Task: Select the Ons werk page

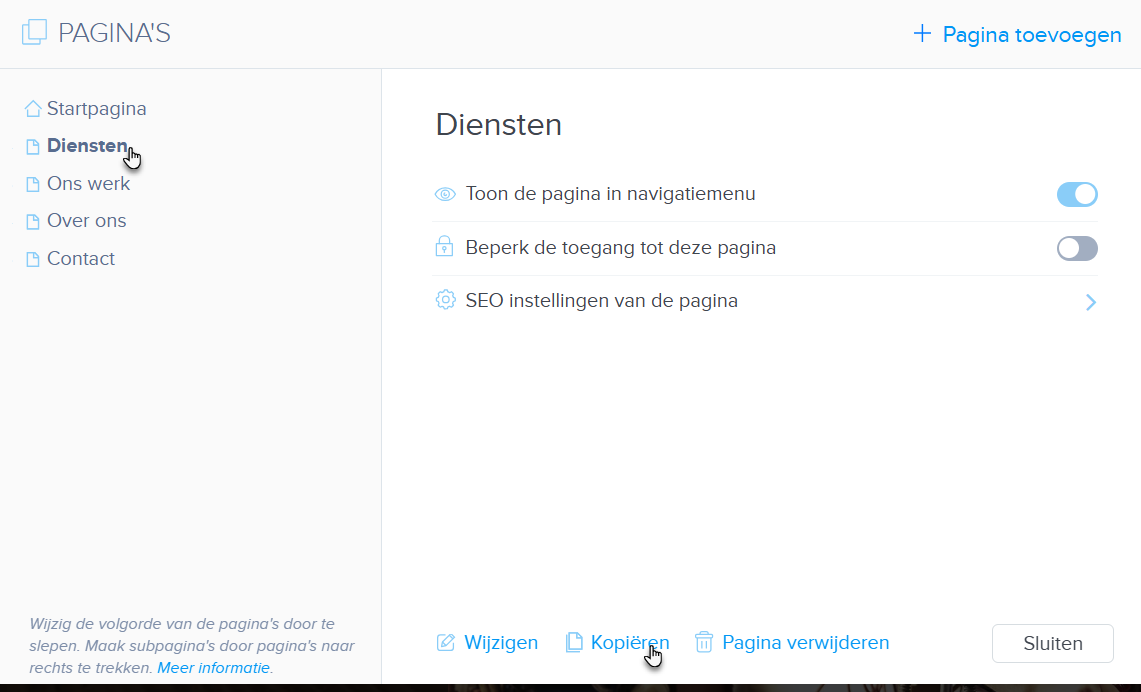Action: 89,183
